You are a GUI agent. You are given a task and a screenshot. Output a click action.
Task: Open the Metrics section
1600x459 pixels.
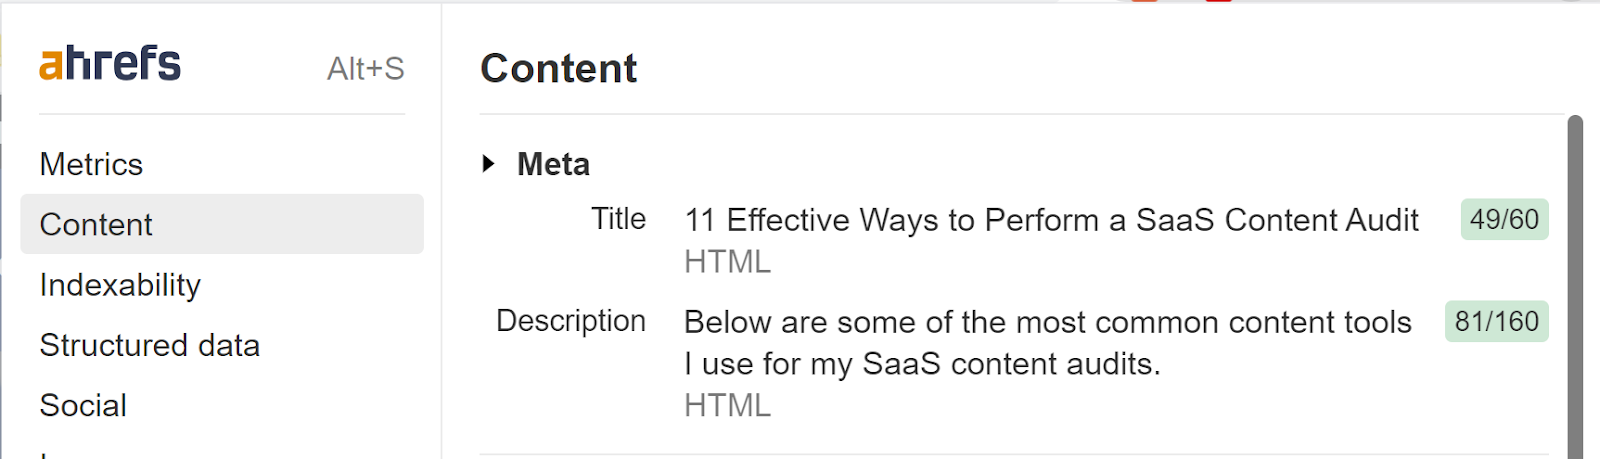coord(91,164)
